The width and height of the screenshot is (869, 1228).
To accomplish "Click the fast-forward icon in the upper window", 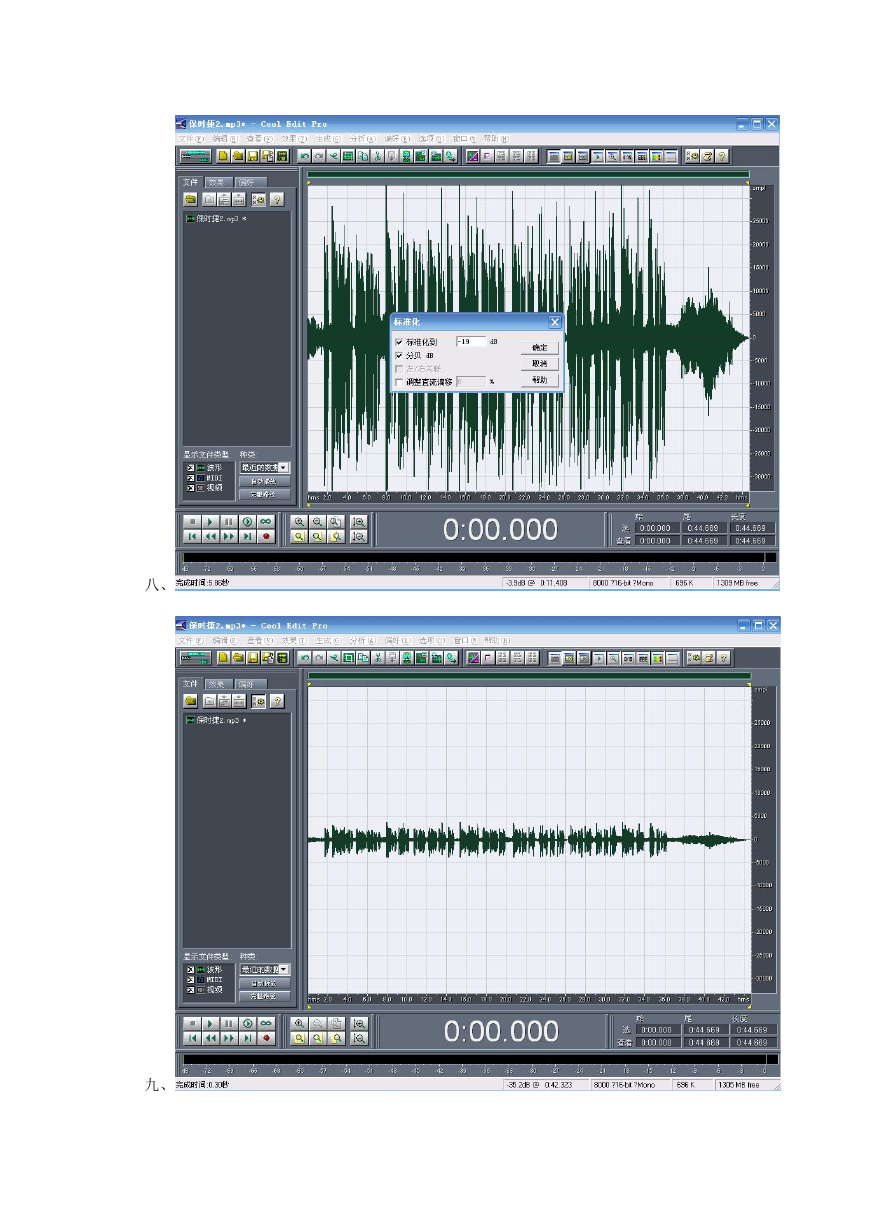I will point(229,536).
